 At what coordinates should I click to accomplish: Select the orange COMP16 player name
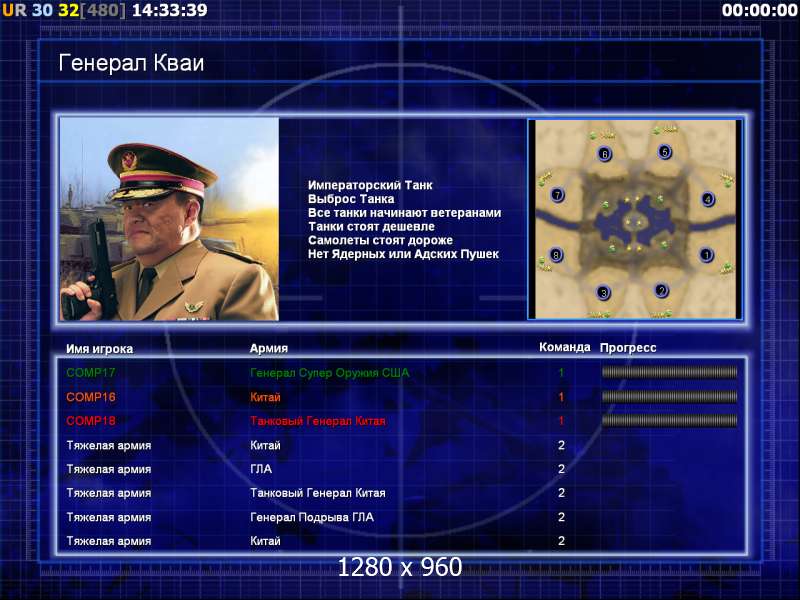[x=91, y=397]
